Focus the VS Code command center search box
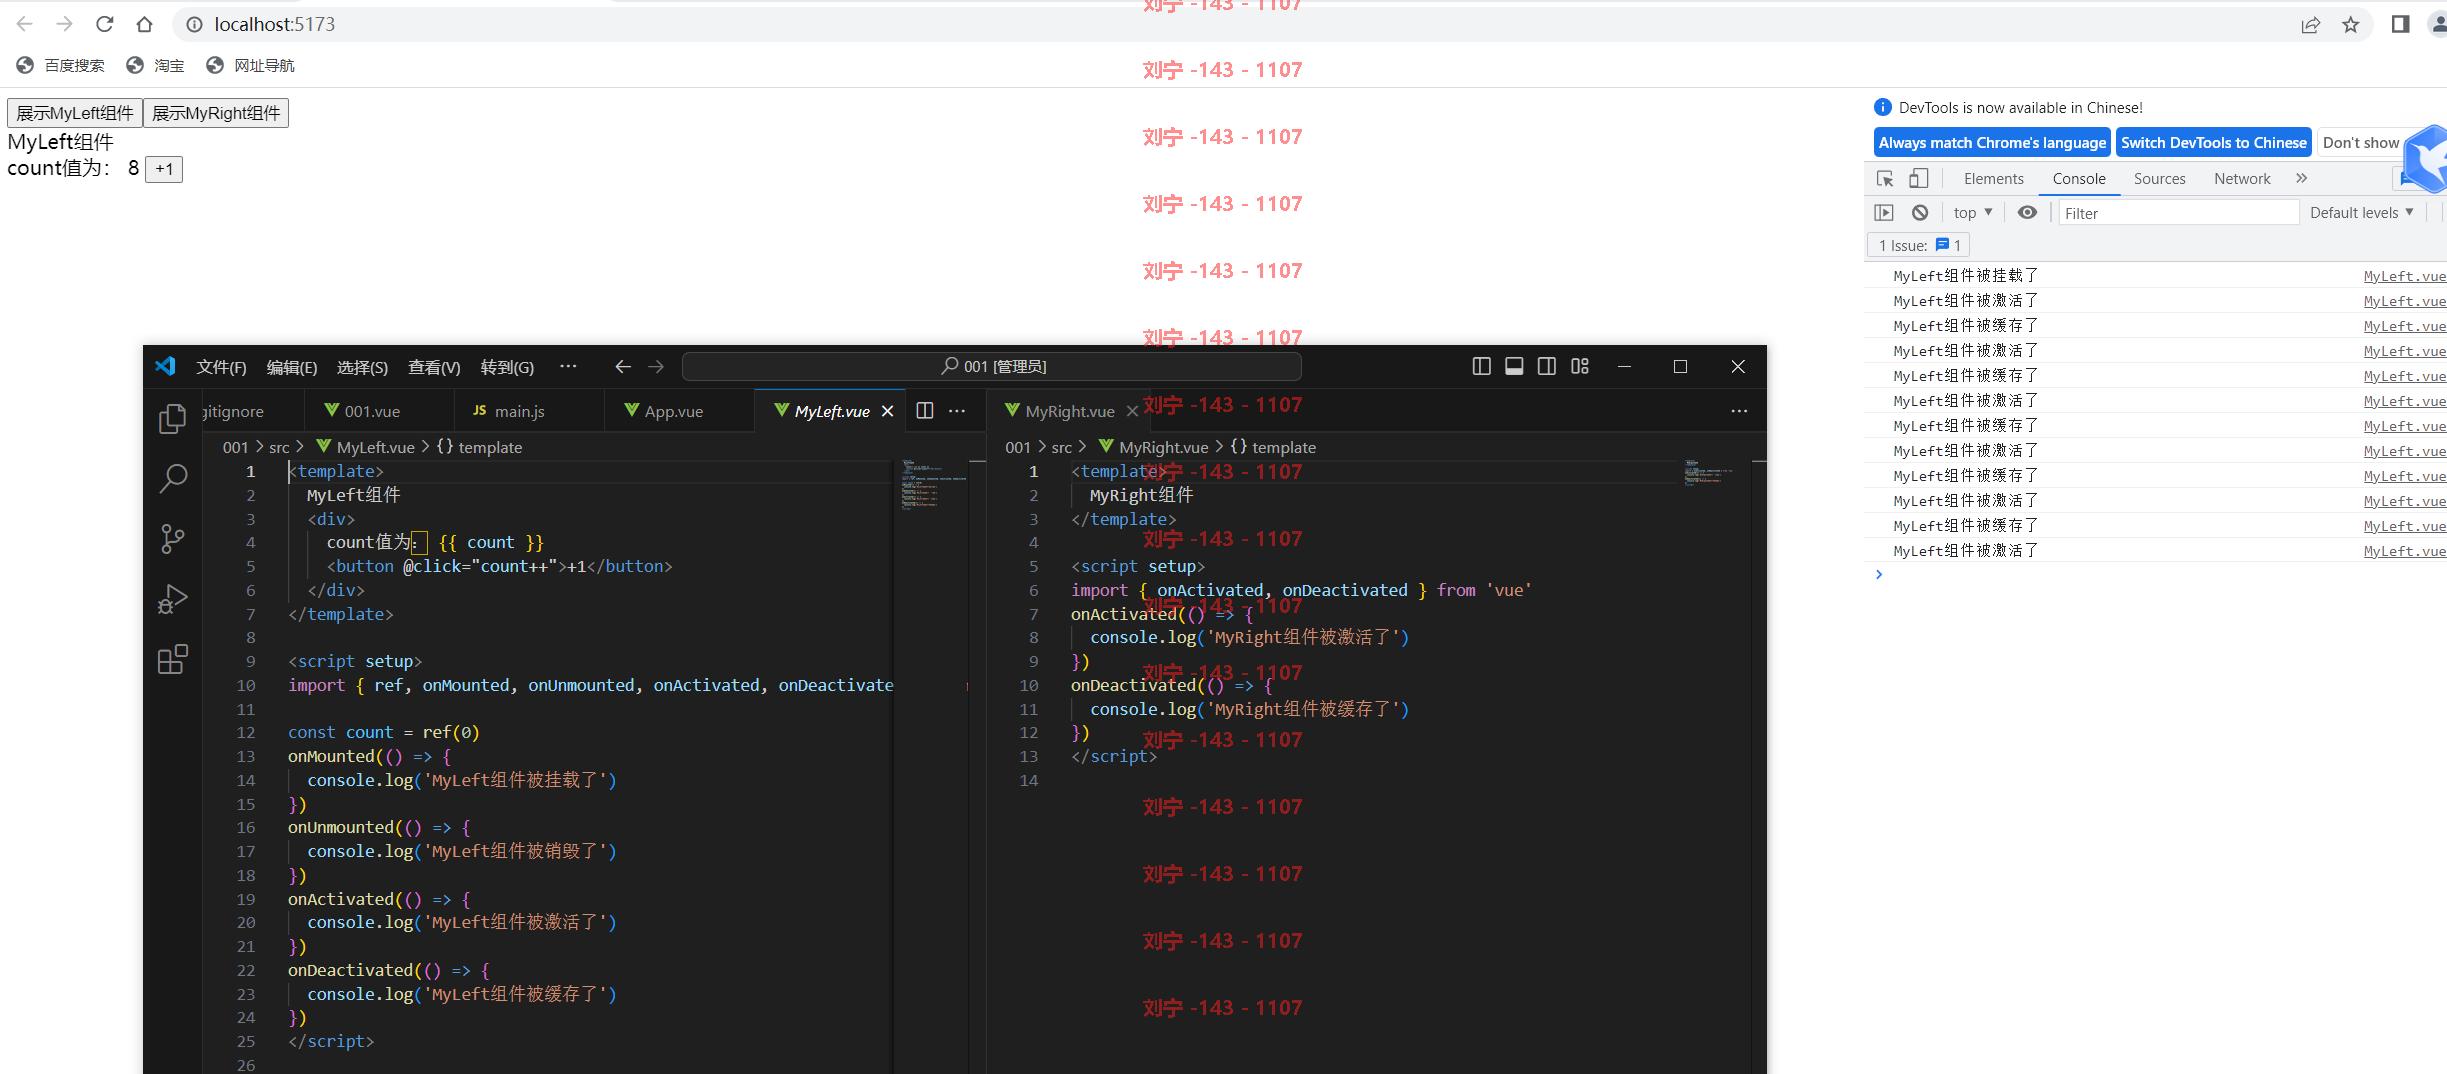 [992, 367]
